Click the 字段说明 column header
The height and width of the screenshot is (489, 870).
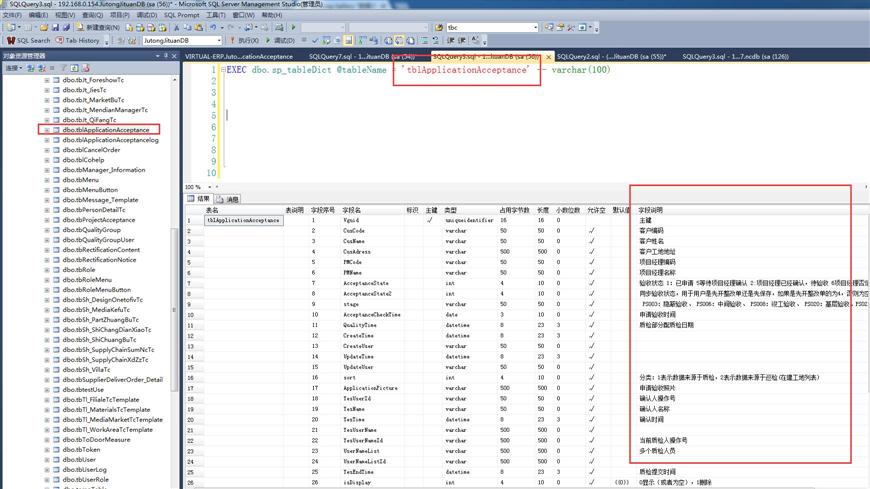(x=650, y=210)
